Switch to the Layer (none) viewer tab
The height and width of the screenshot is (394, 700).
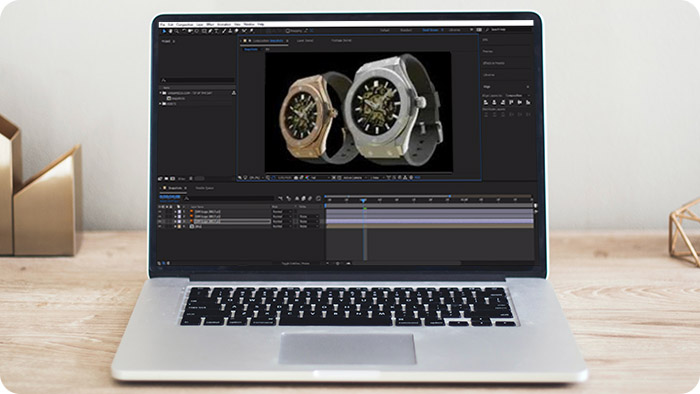(305, 40)
